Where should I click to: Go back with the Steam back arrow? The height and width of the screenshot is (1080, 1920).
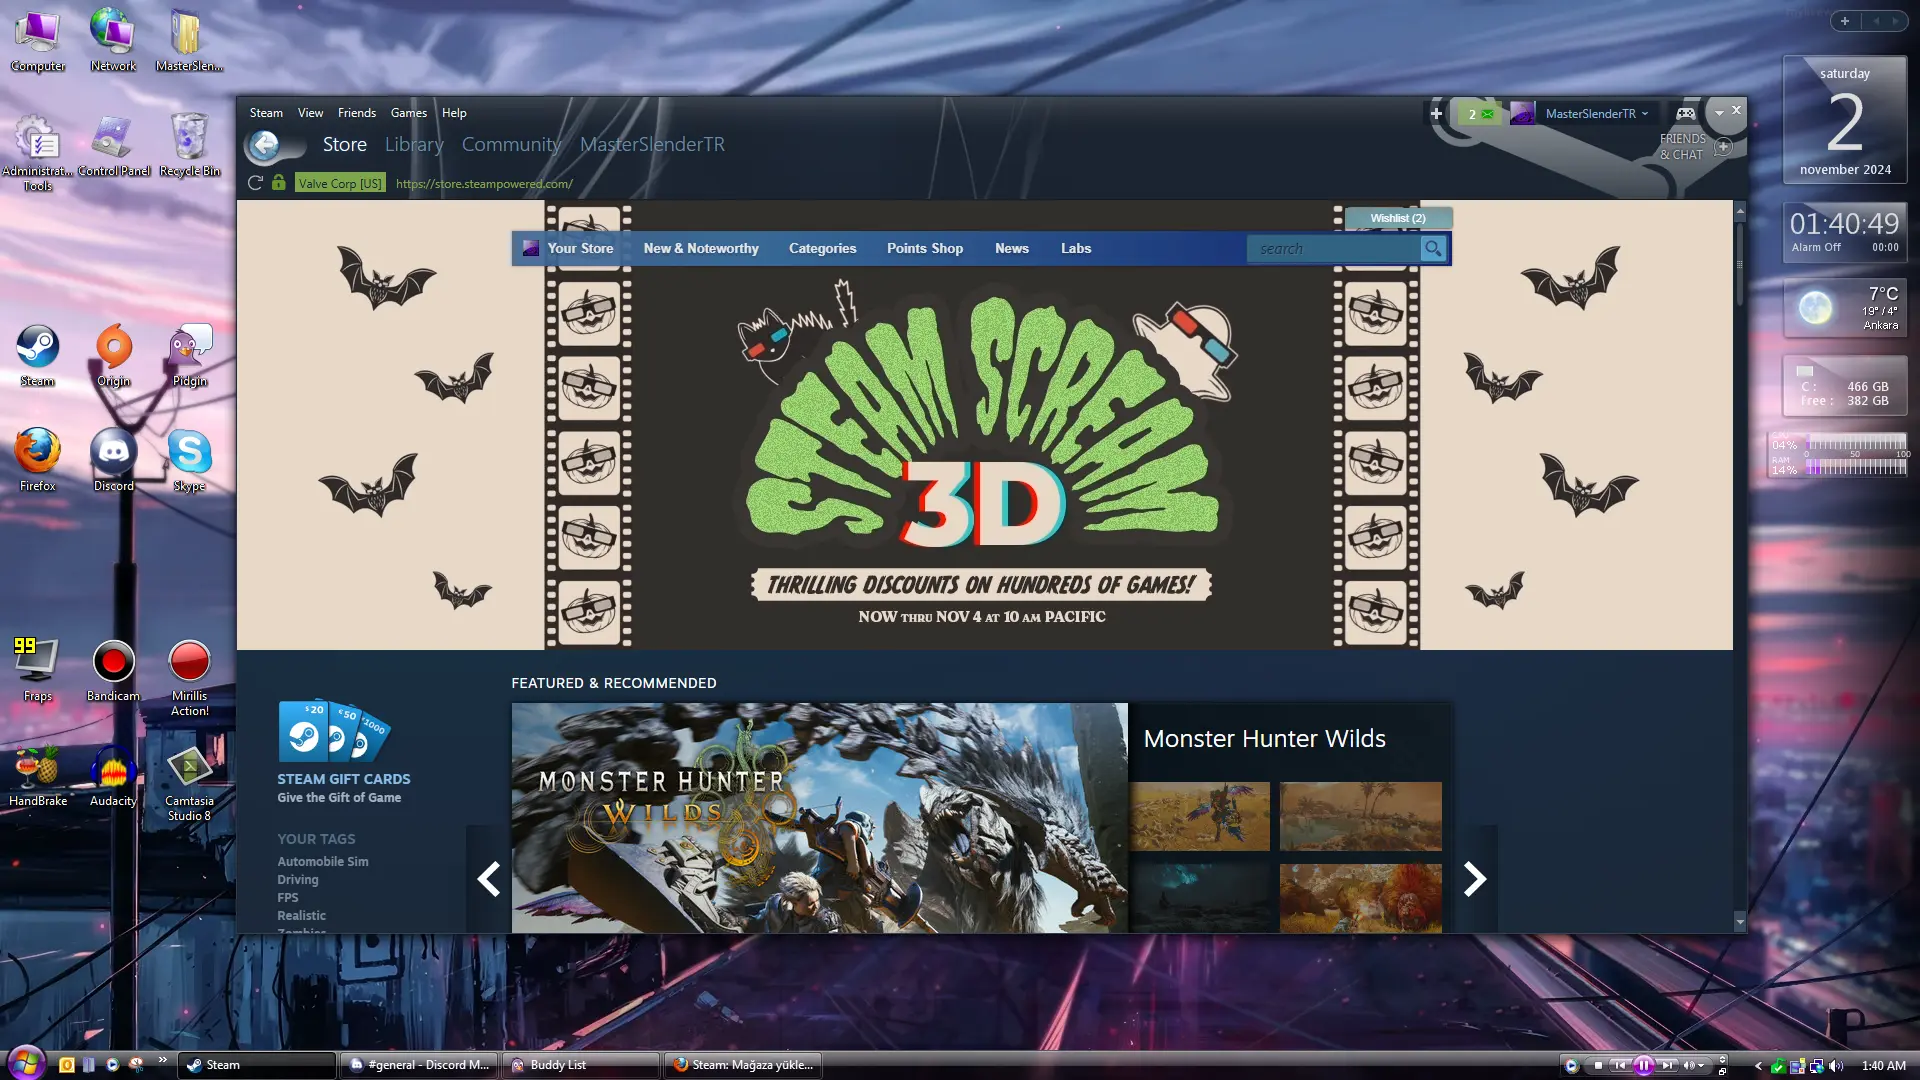tap(265, 146)
